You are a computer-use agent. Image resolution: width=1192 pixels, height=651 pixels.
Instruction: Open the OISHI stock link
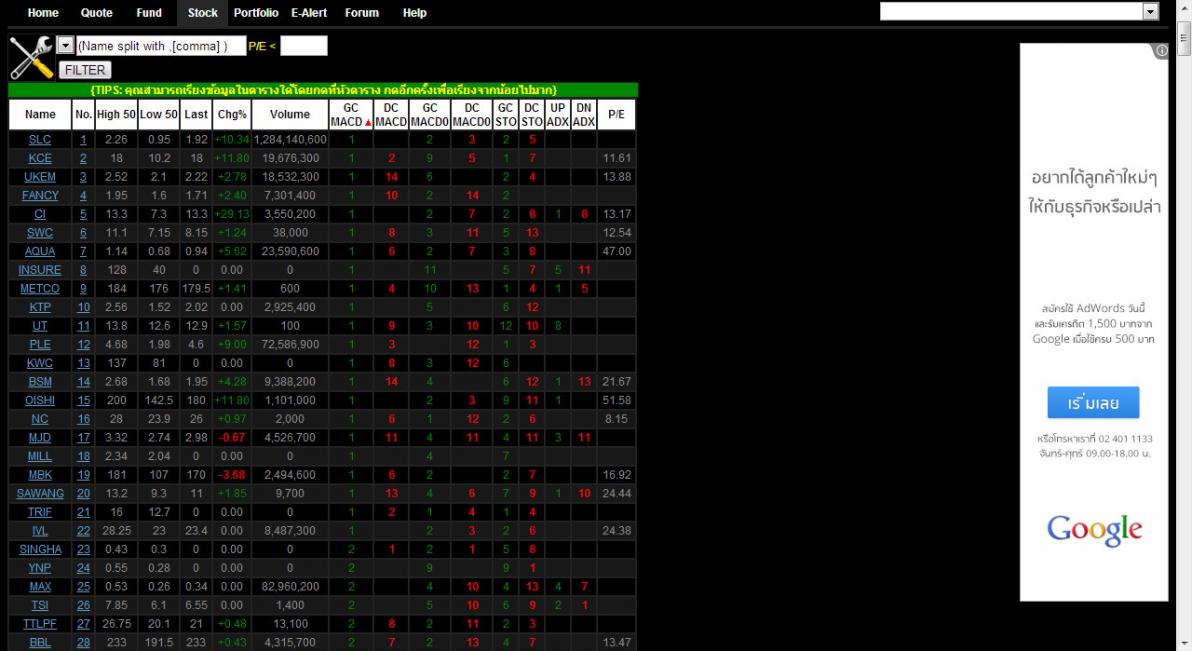point(40,400)
